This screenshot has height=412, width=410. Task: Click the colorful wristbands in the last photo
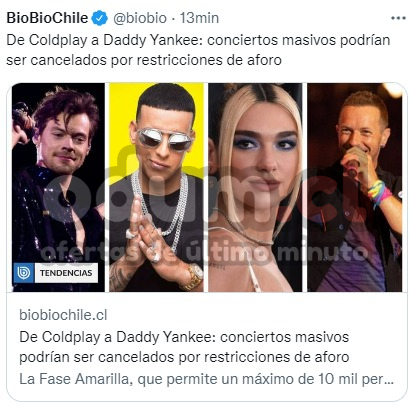click(x=379, y=193)
